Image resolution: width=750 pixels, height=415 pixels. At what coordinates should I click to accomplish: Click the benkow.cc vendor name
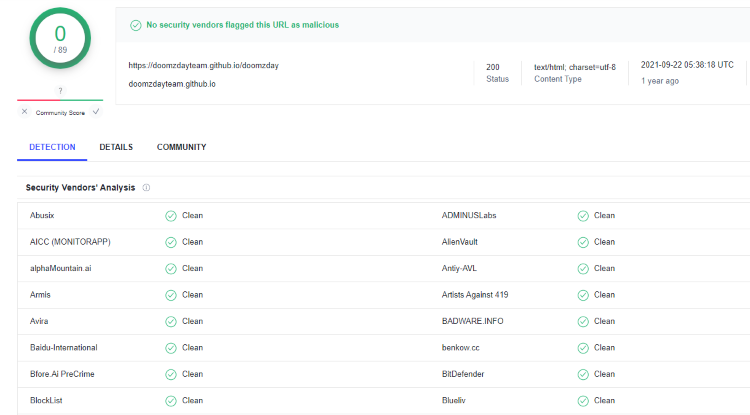point(461,348)
